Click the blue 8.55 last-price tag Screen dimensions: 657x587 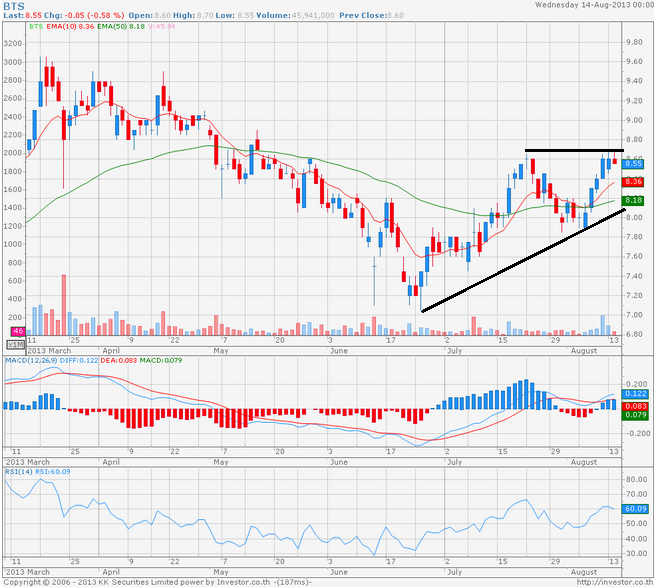click(633, 163)
